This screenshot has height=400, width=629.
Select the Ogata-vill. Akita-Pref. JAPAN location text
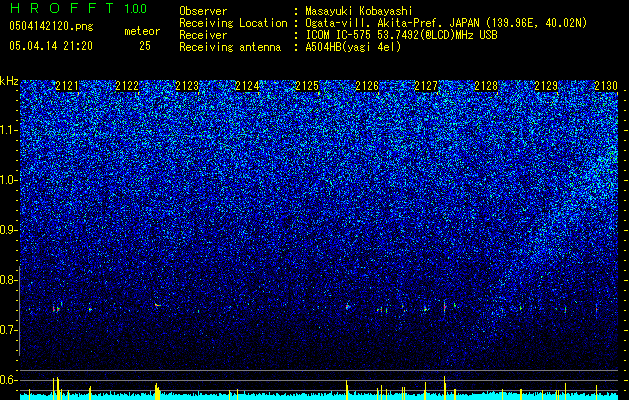coord(446,23)
